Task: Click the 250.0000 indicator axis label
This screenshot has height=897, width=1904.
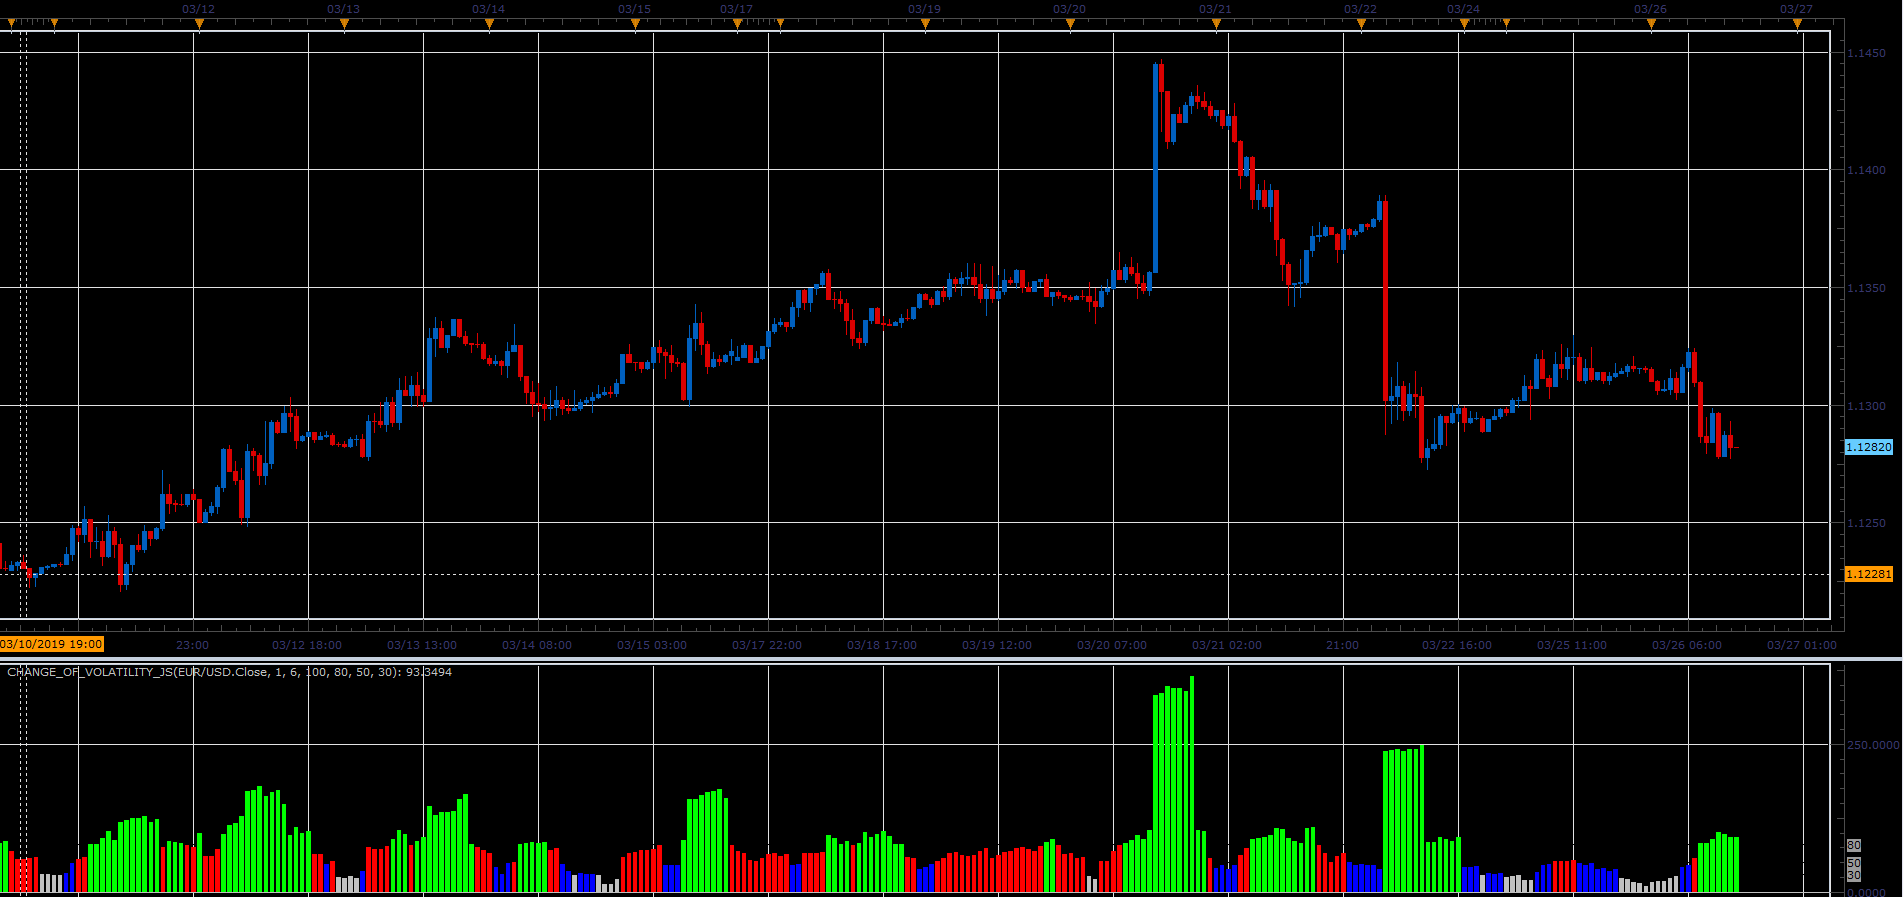Action: pos(1873,745)
